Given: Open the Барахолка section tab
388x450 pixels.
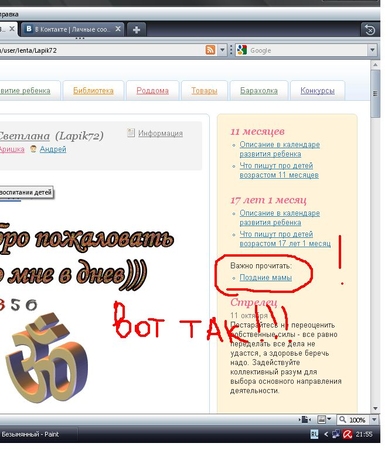Looking at the screenshot, I should pyautogui.click(x=259, y=91).
